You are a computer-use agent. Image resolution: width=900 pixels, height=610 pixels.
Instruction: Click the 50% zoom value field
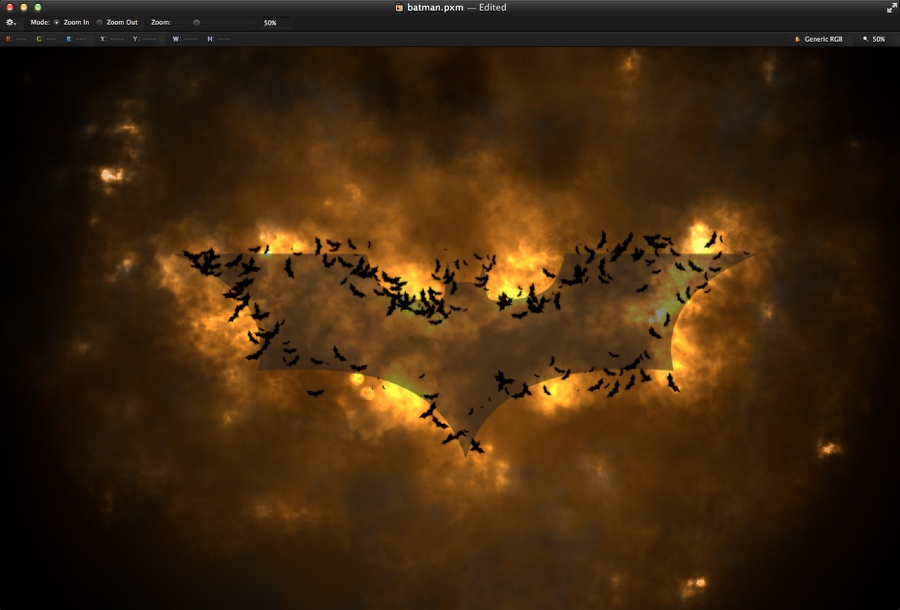276,23
